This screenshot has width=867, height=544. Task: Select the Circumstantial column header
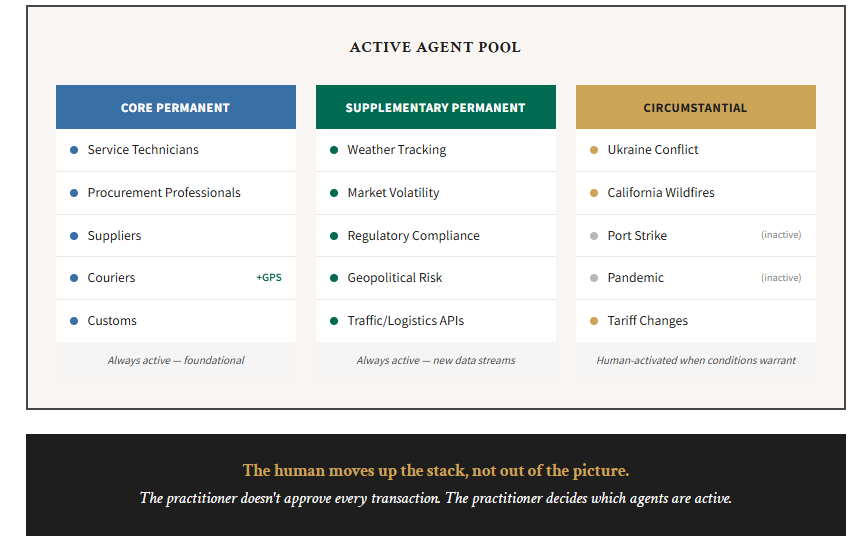696,107
